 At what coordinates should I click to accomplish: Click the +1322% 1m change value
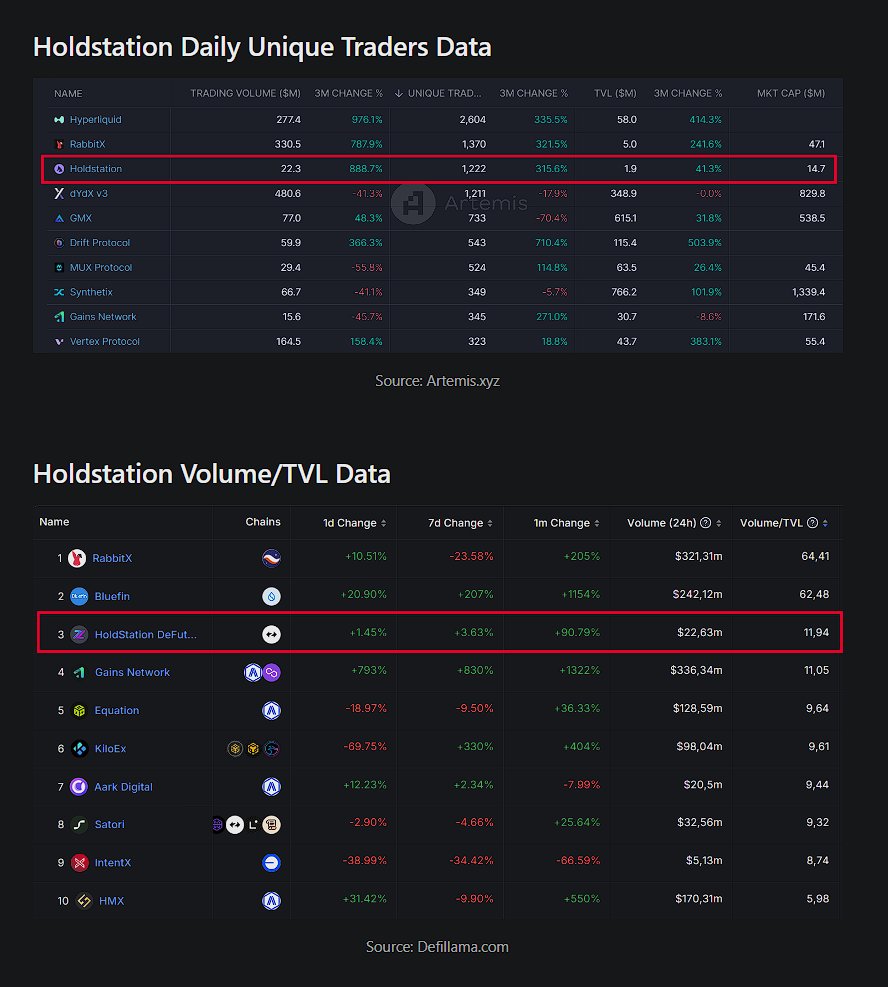click(580, 670)
